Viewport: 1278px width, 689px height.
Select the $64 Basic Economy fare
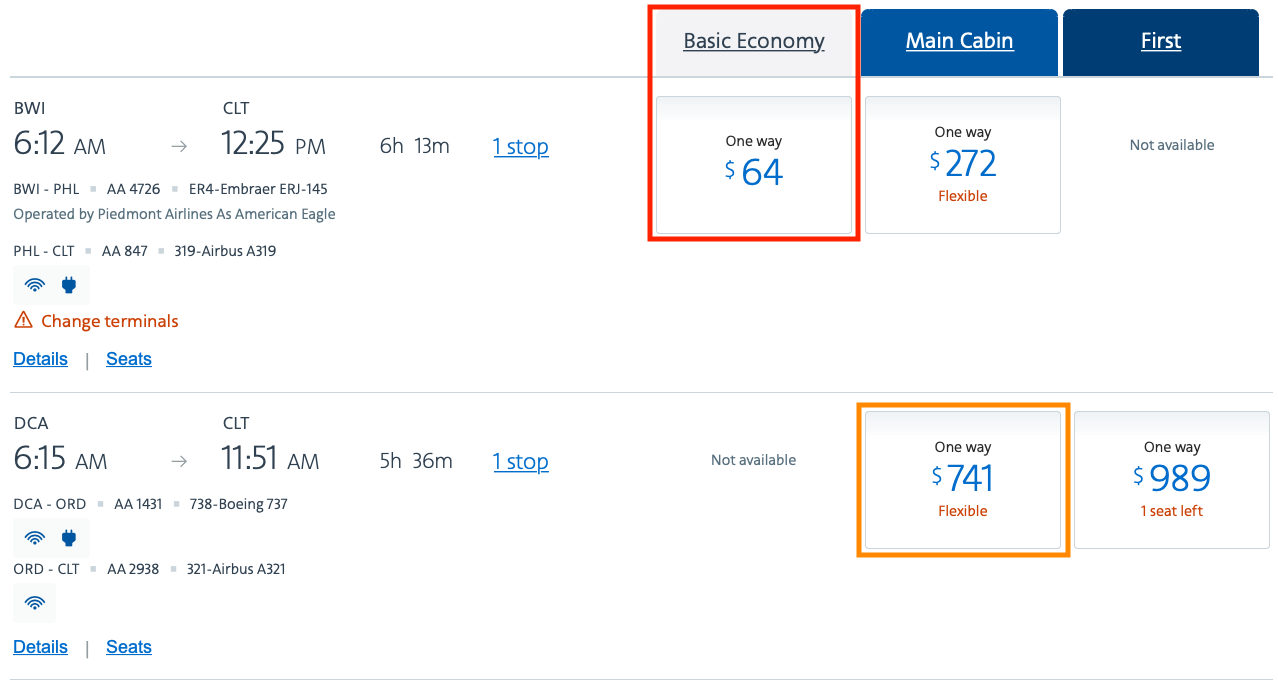[x=754, y=164]
